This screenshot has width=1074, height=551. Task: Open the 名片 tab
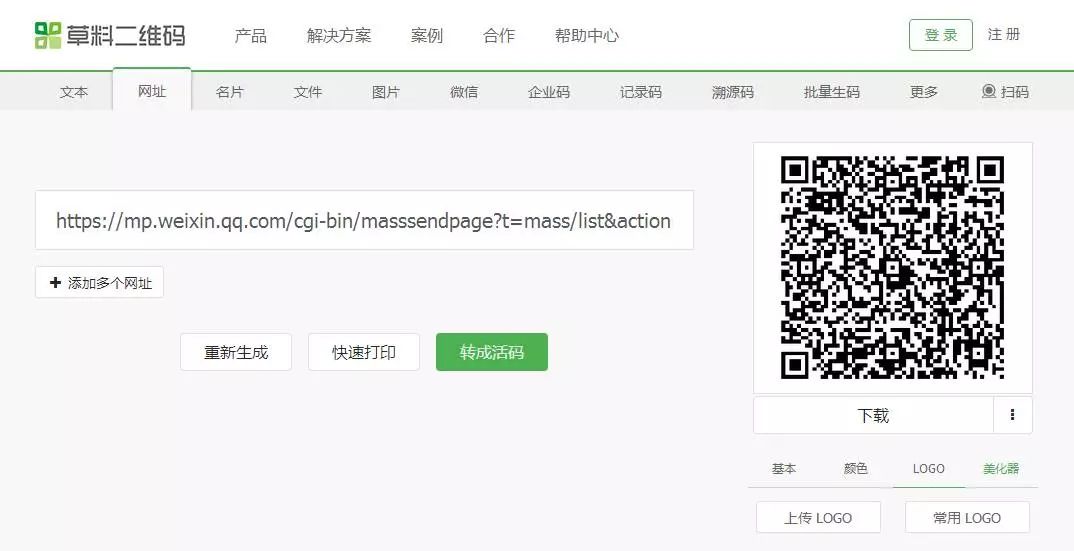coord(229,92)
